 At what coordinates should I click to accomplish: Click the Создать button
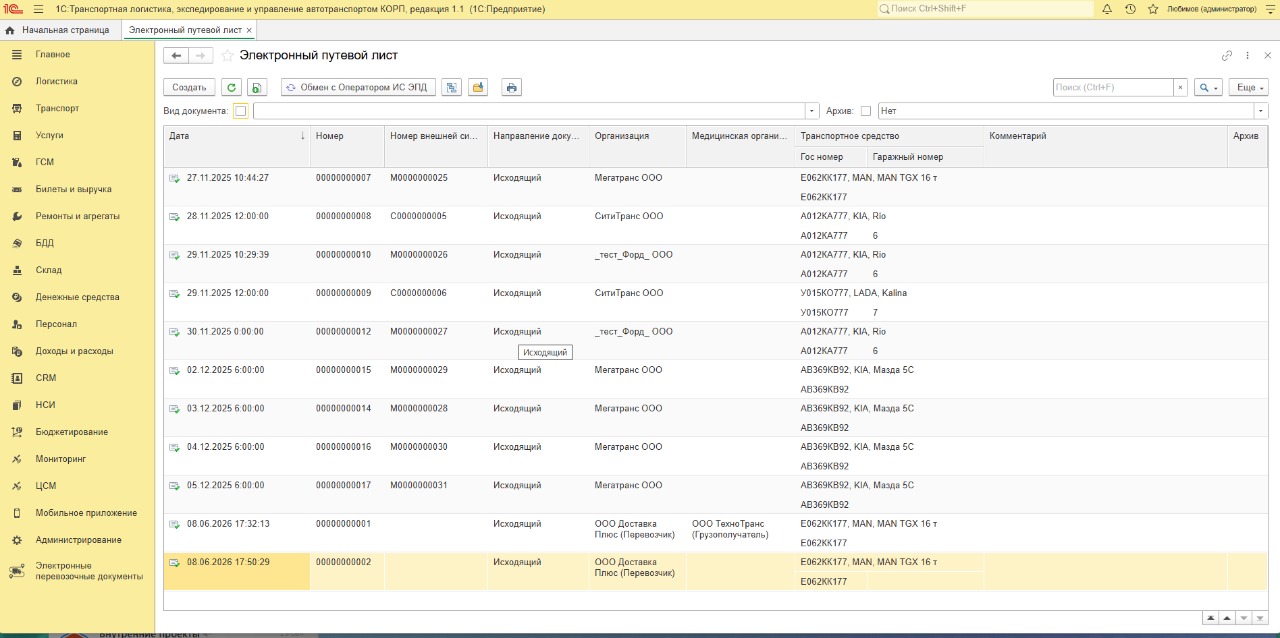click(189, 88)
